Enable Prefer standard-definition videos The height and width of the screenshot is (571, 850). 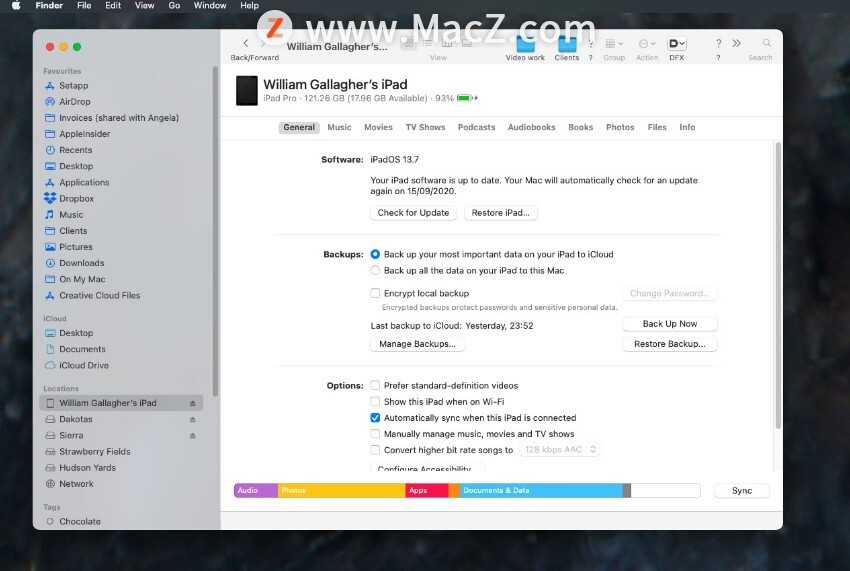point(375,386)
